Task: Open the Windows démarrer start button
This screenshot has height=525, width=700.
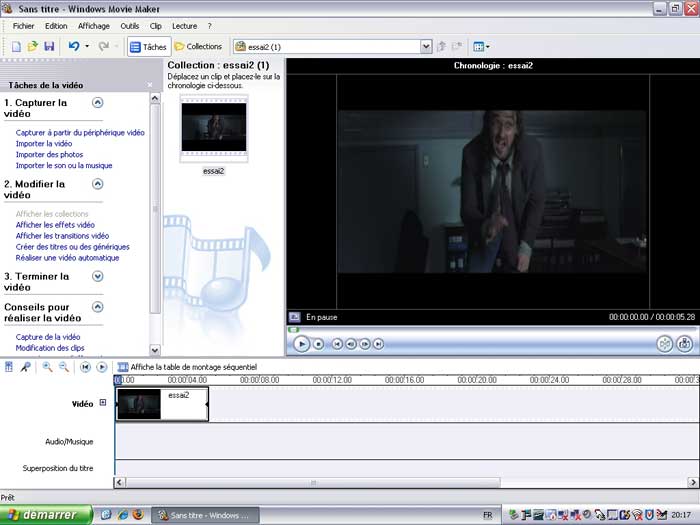Action: point(46,515)
